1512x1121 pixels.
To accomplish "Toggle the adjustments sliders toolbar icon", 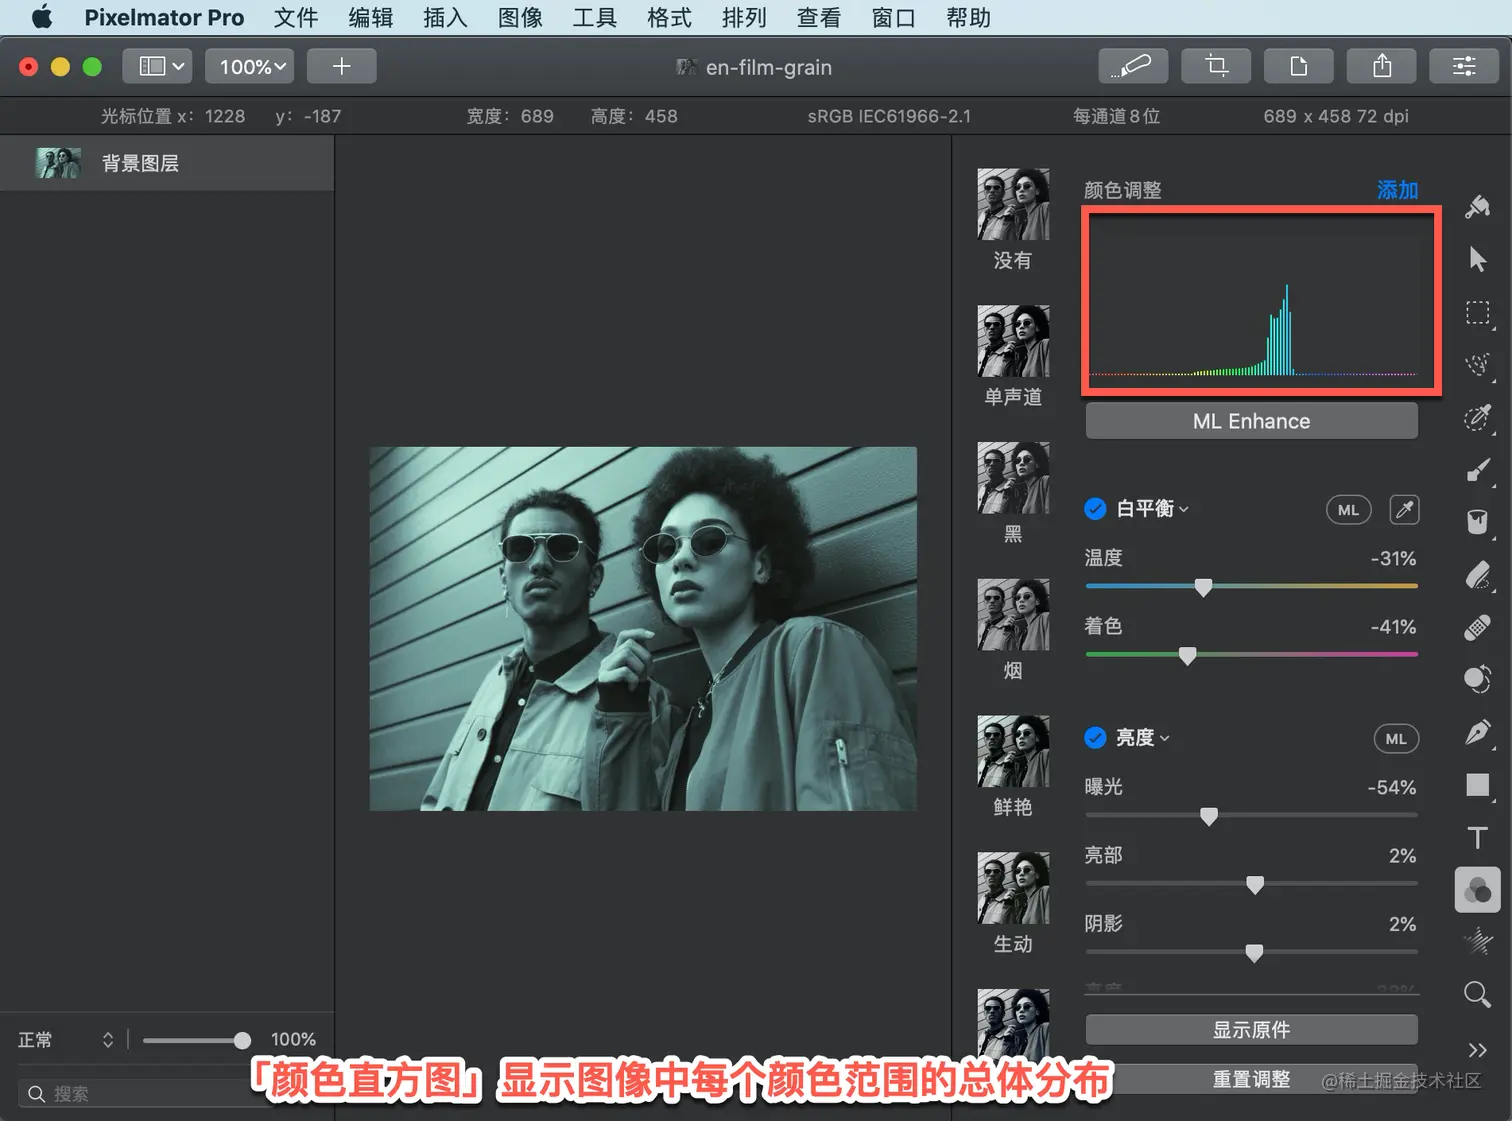I will (x=1464, y=66).
